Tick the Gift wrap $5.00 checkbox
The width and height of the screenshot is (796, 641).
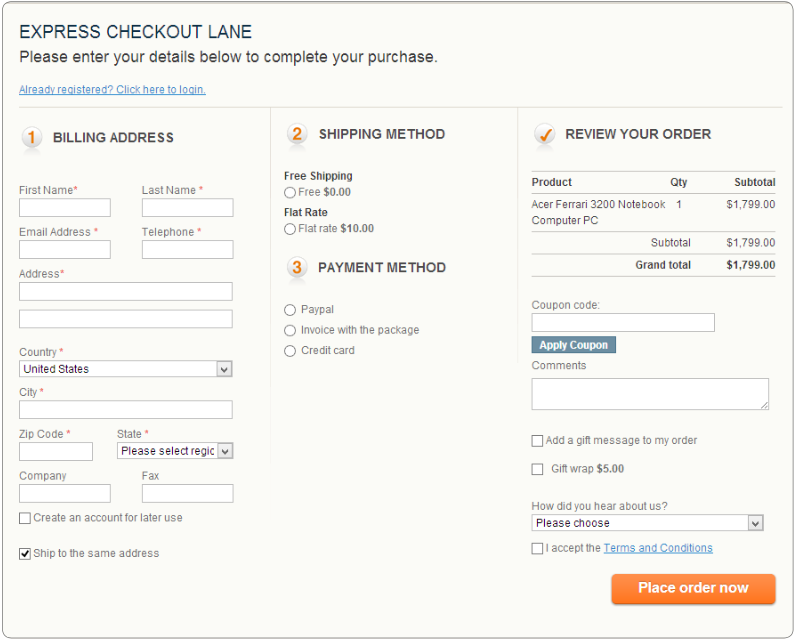pos(537,469)
